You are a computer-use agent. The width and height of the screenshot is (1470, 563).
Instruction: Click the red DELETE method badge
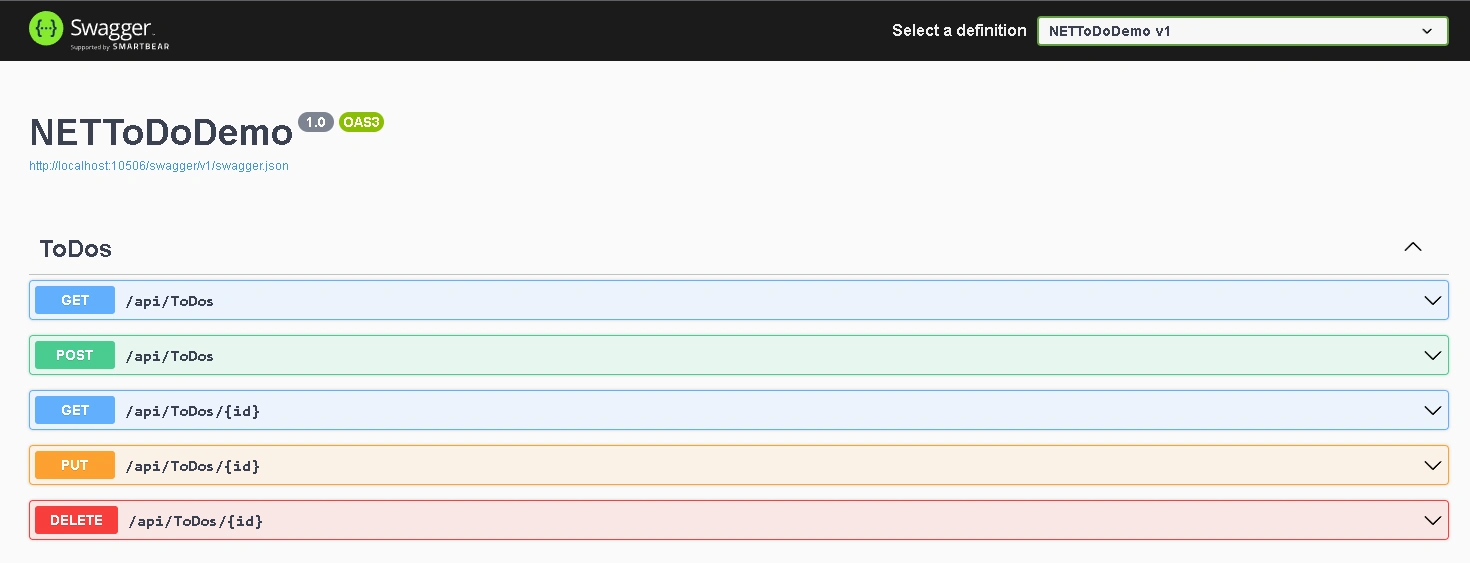[x=76, y=520]
